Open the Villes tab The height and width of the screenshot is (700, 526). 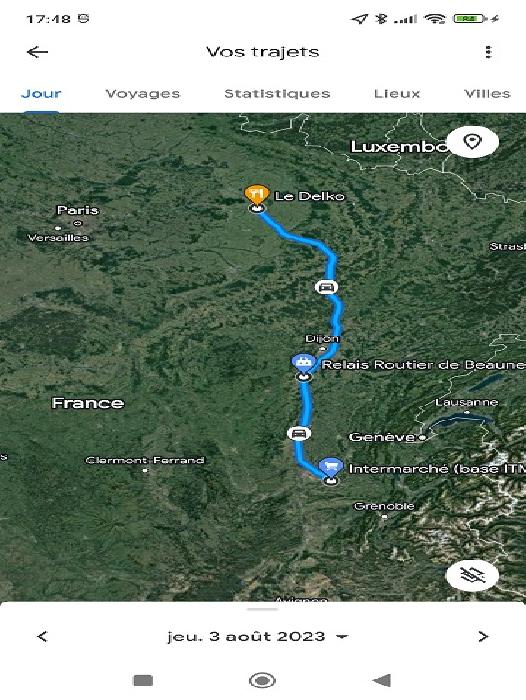pos(487,93)
